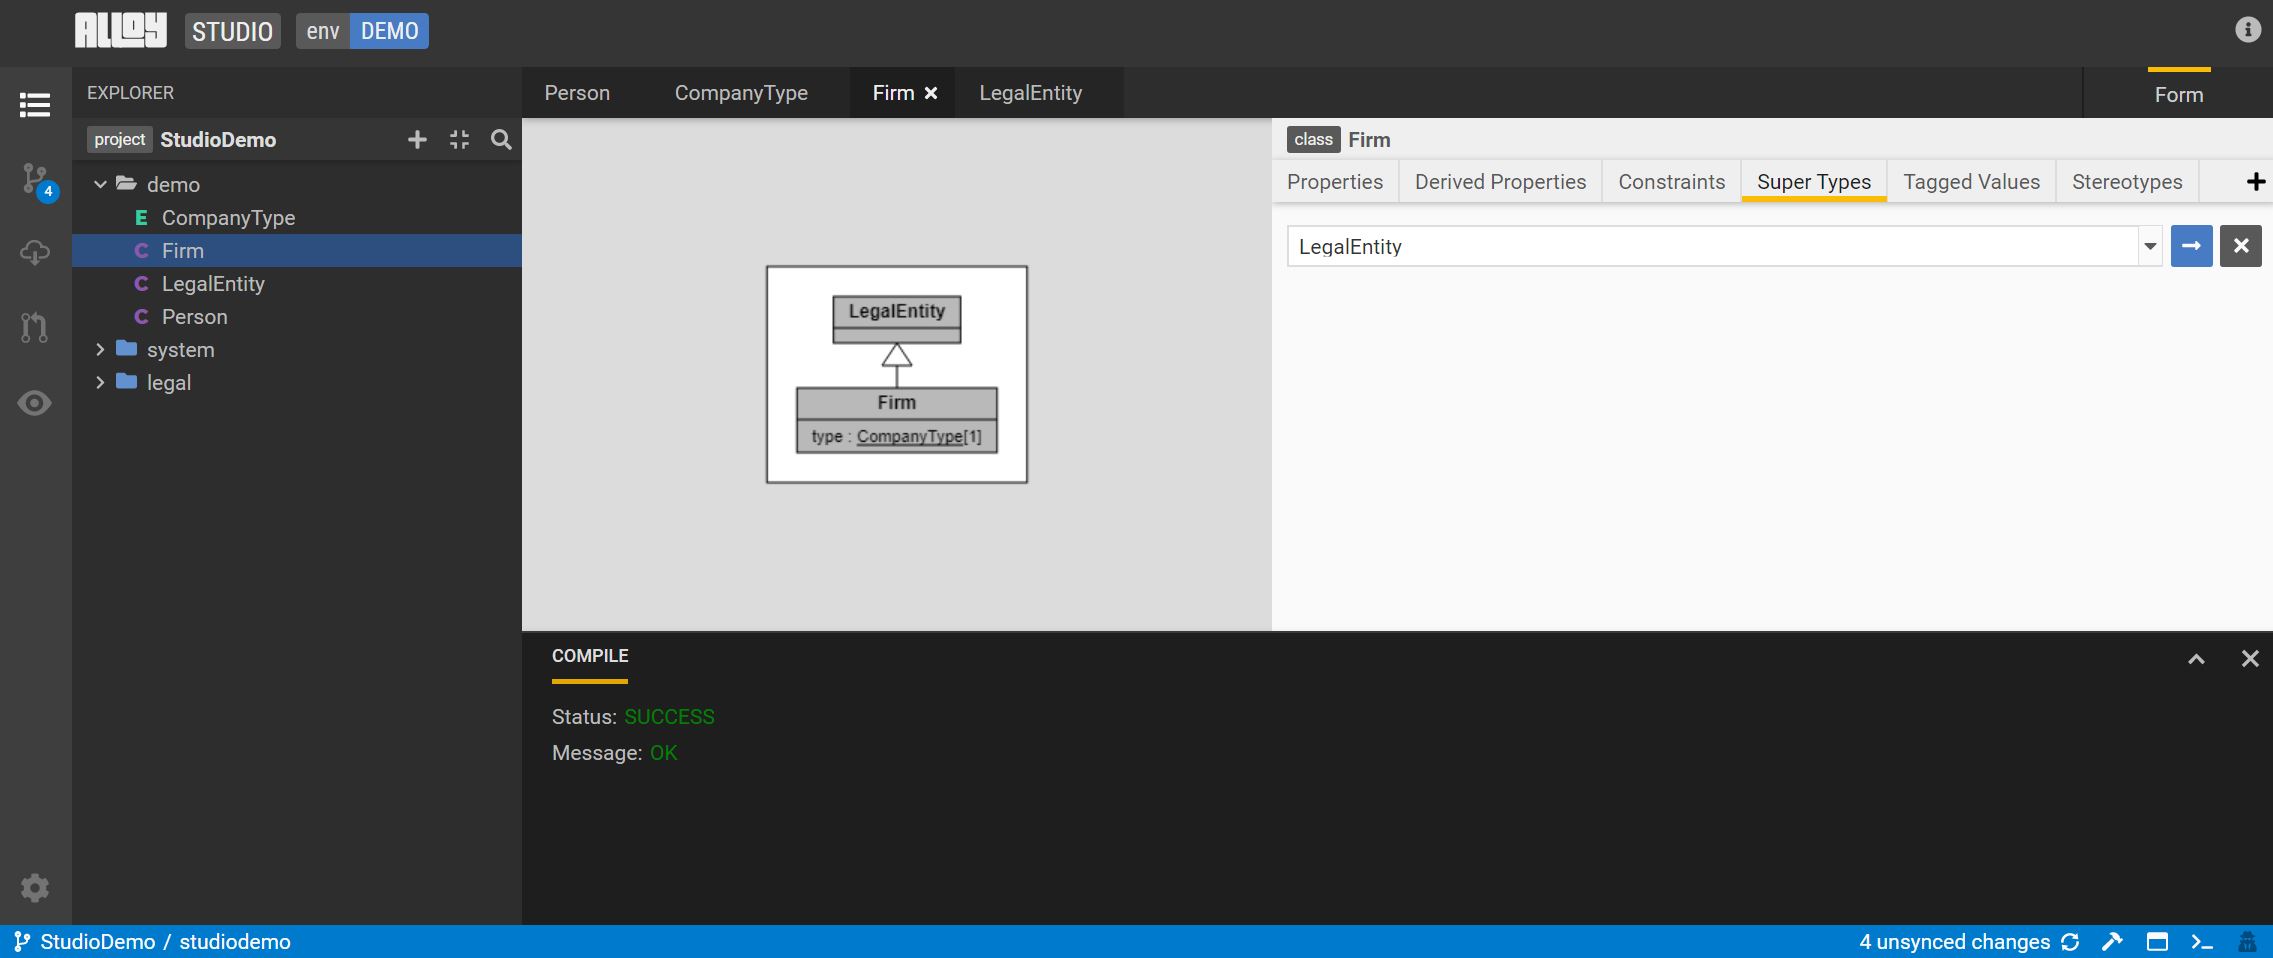
Task: Search elements using the magnifier icon
Action: pyautogui.click(x=501, y=140)
